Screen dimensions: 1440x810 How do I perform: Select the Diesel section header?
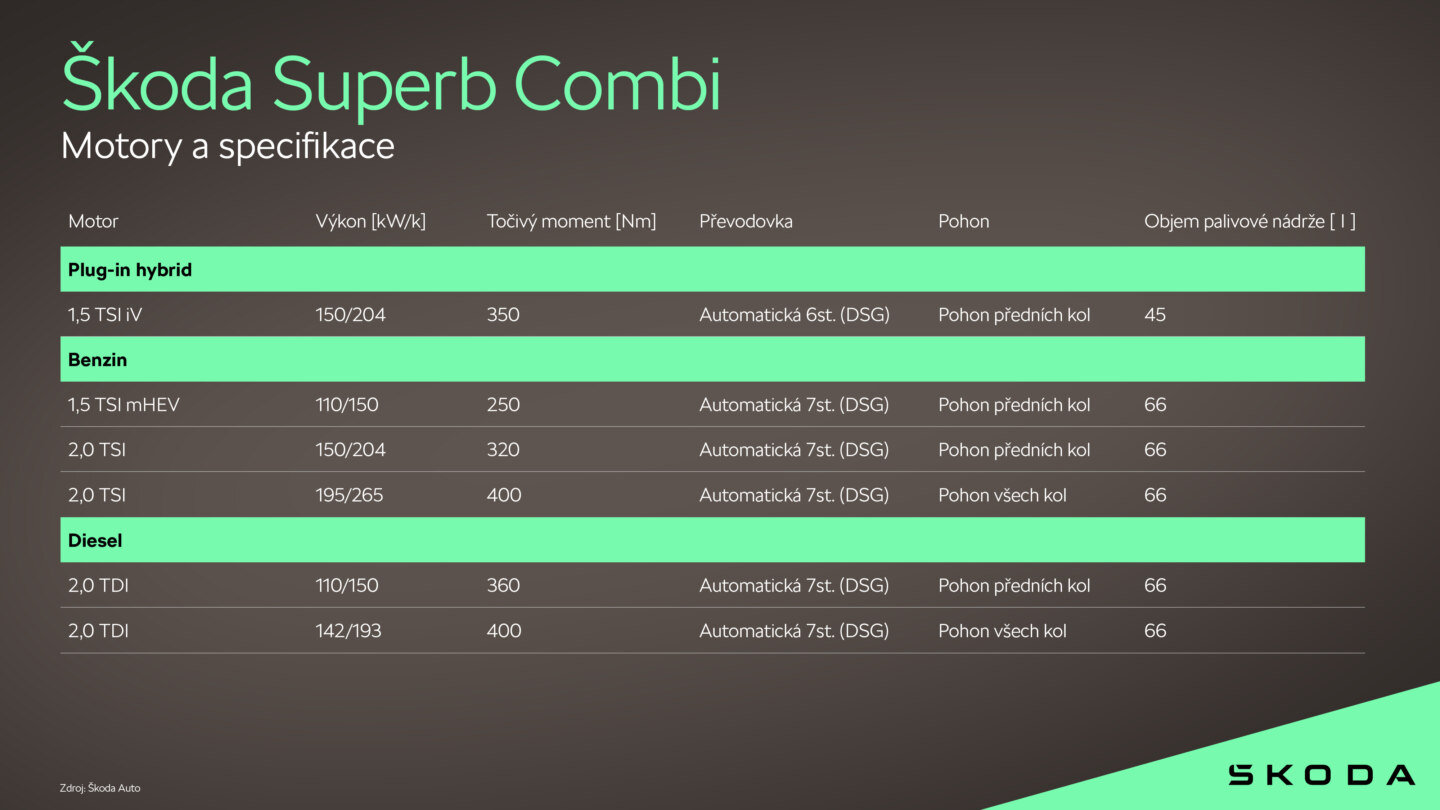[x=712, y=540]
